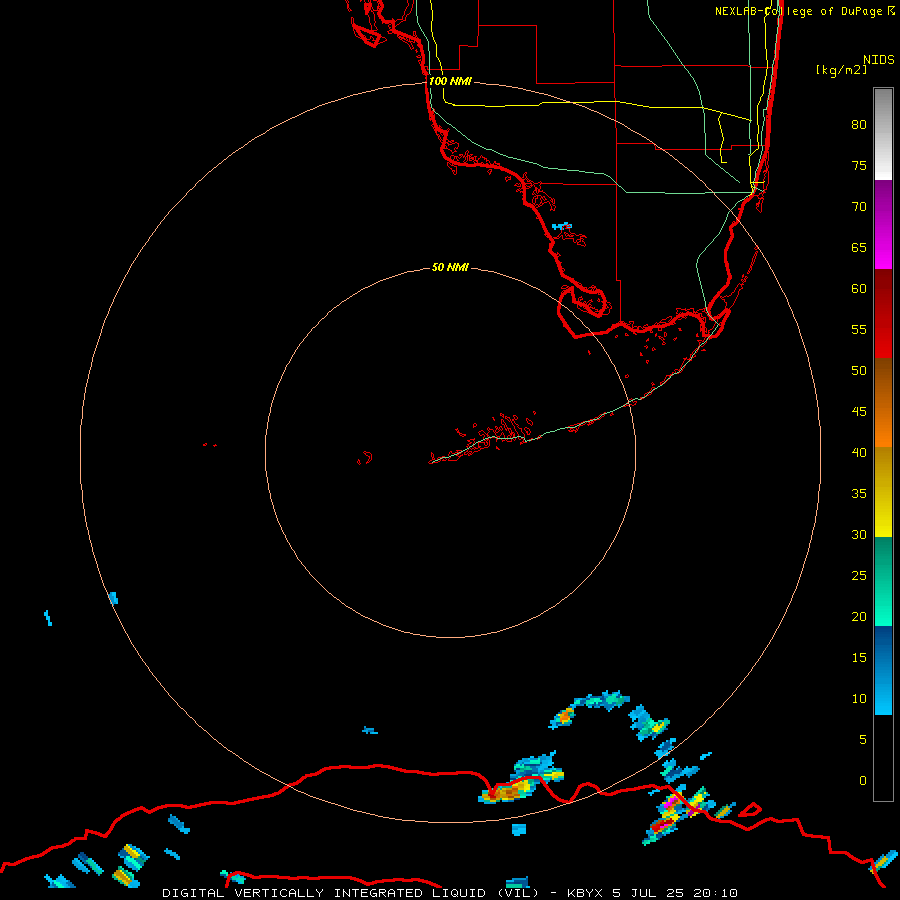The image size is (900, 900).
Task: Click the kg/m2 units label
Action: pyautogui.click(x=841, y=70)
